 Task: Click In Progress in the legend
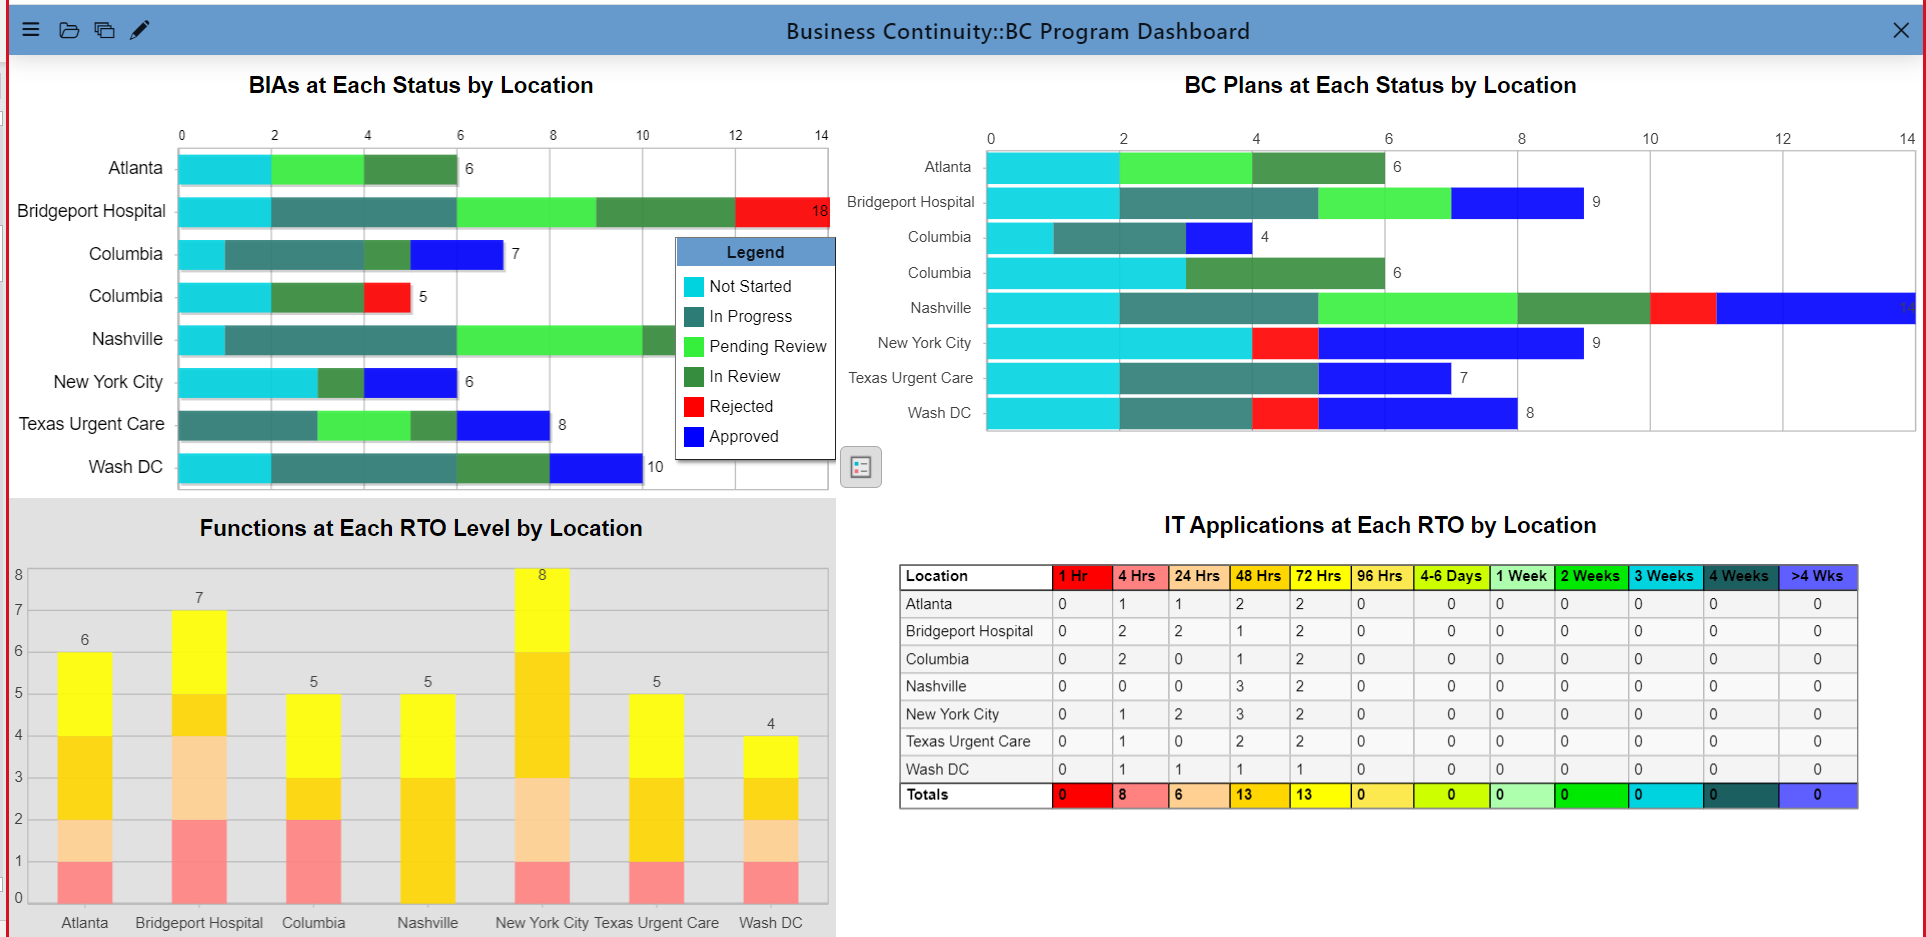[x=750, y=317]
